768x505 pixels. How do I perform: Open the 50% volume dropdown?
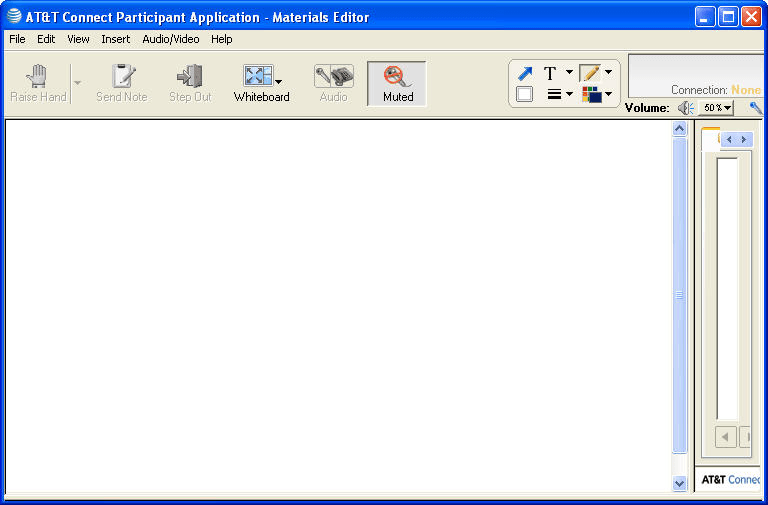pos(716,108)
